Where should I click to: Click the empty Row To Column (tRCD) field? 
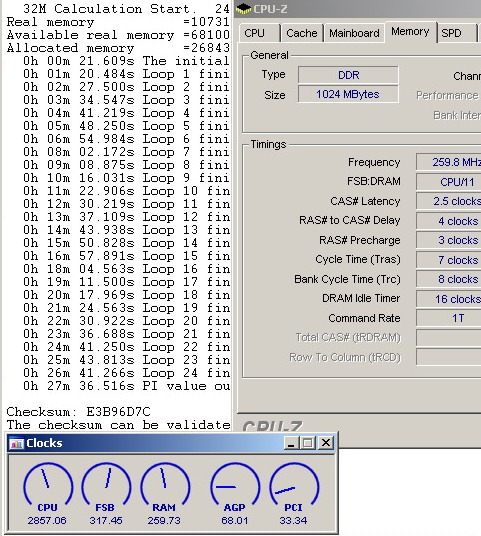(449, 357)
